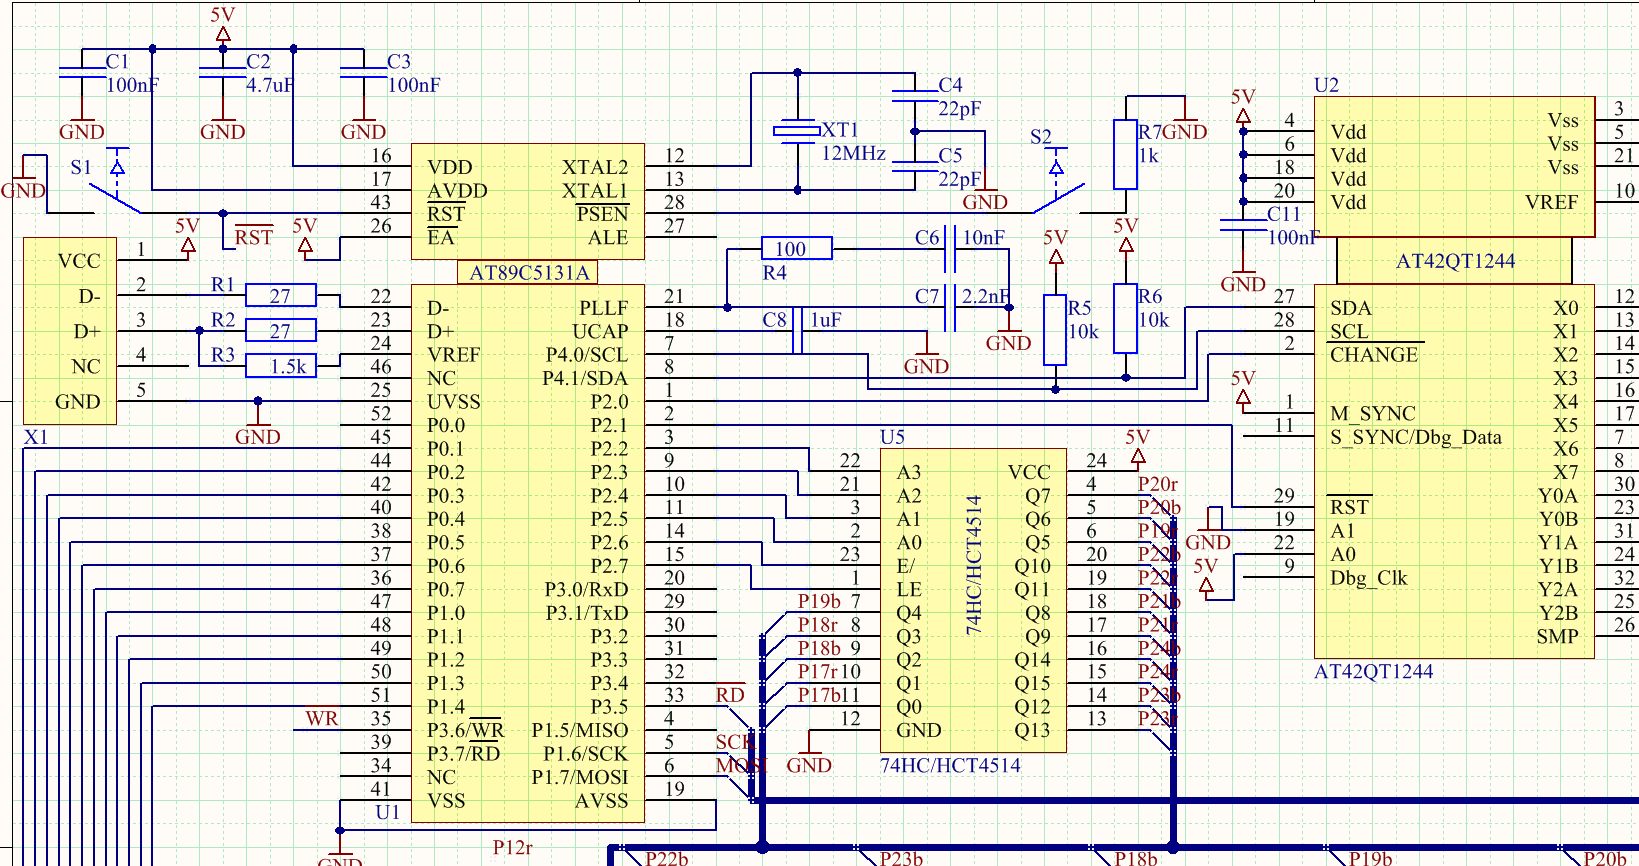Select capacitor C5 22pF symbol
The height and width of the screenshot is (866, 1639).
(915, 166)
